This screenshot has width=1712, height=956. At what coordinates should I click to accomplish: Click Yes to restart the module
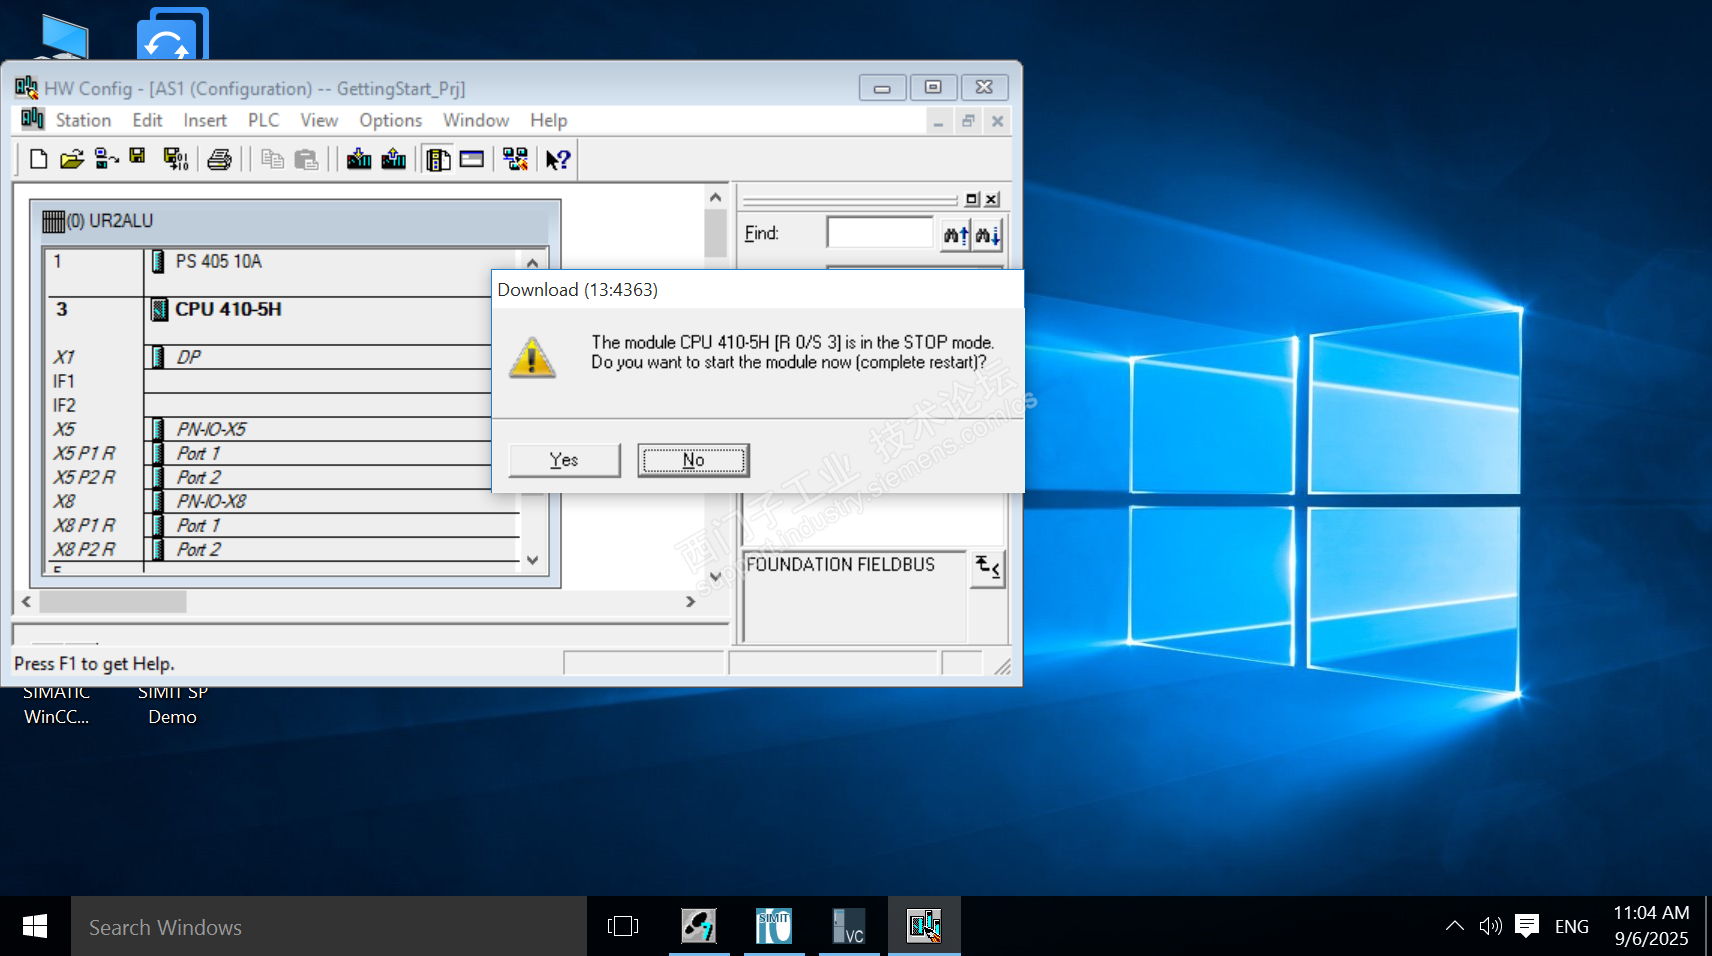coord(564,460)
